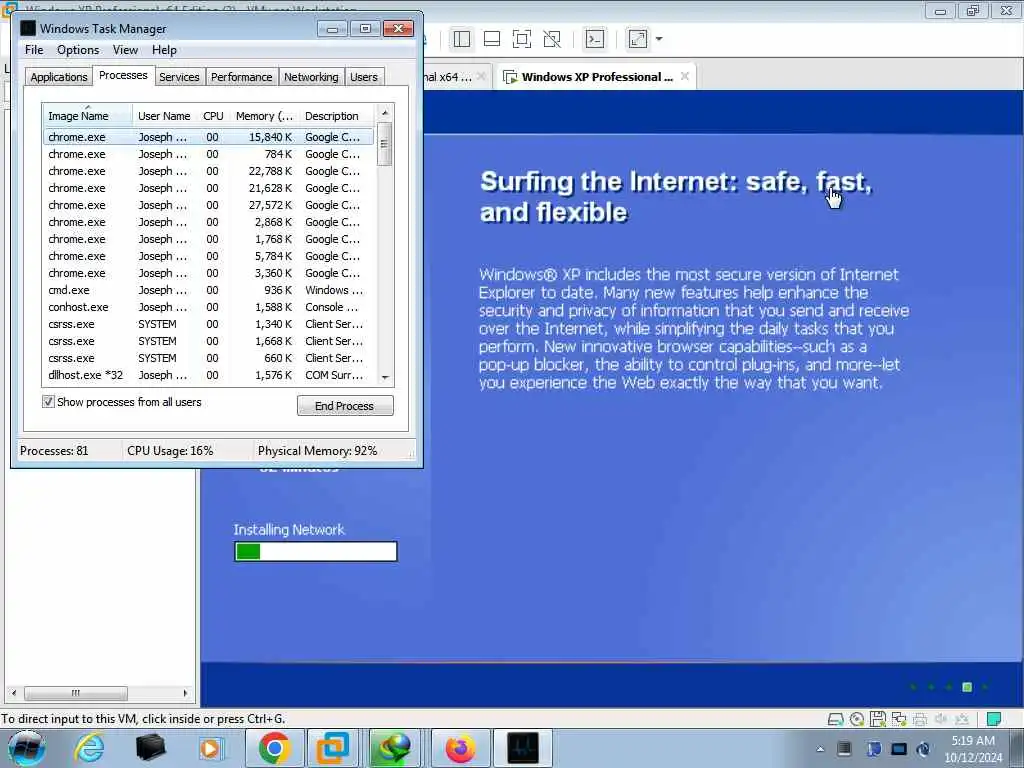Open the stretch guest dropdown arrow
Viewport: 1024px width, 768px height.
click(x=659, y=39)
